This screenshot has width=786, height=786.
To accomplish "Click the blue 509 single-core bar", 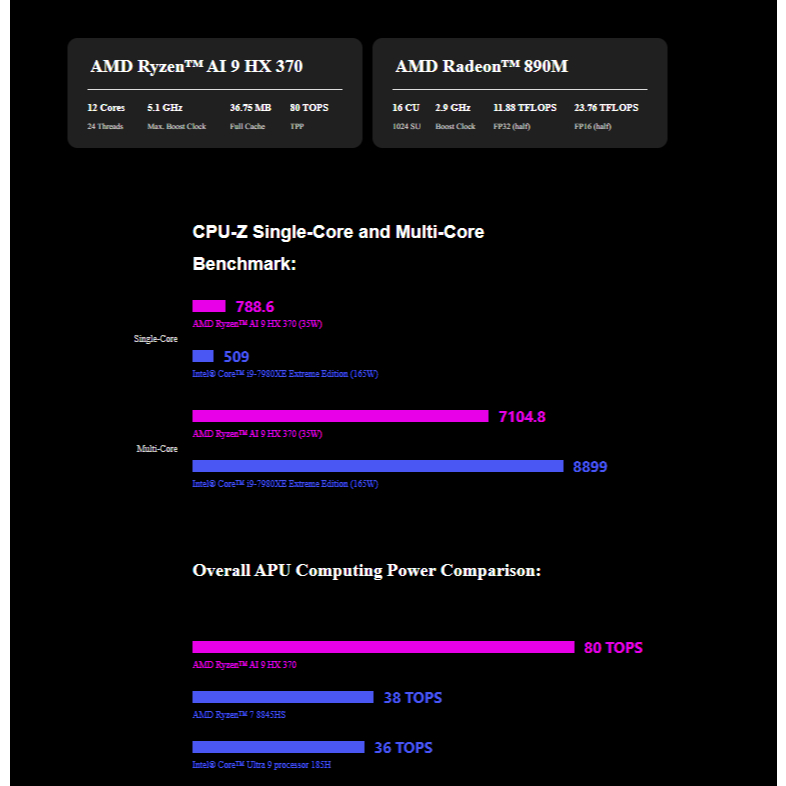I will 203,356.
